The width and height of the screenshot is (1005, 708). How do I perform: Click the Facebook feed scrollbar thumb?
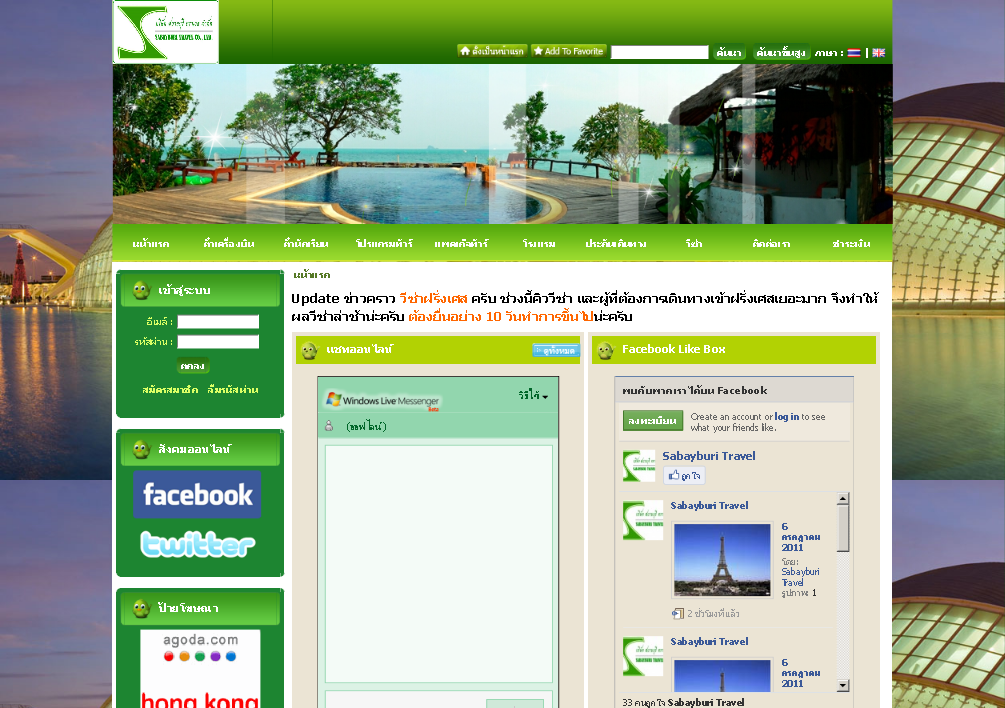(x=843, y=528)
